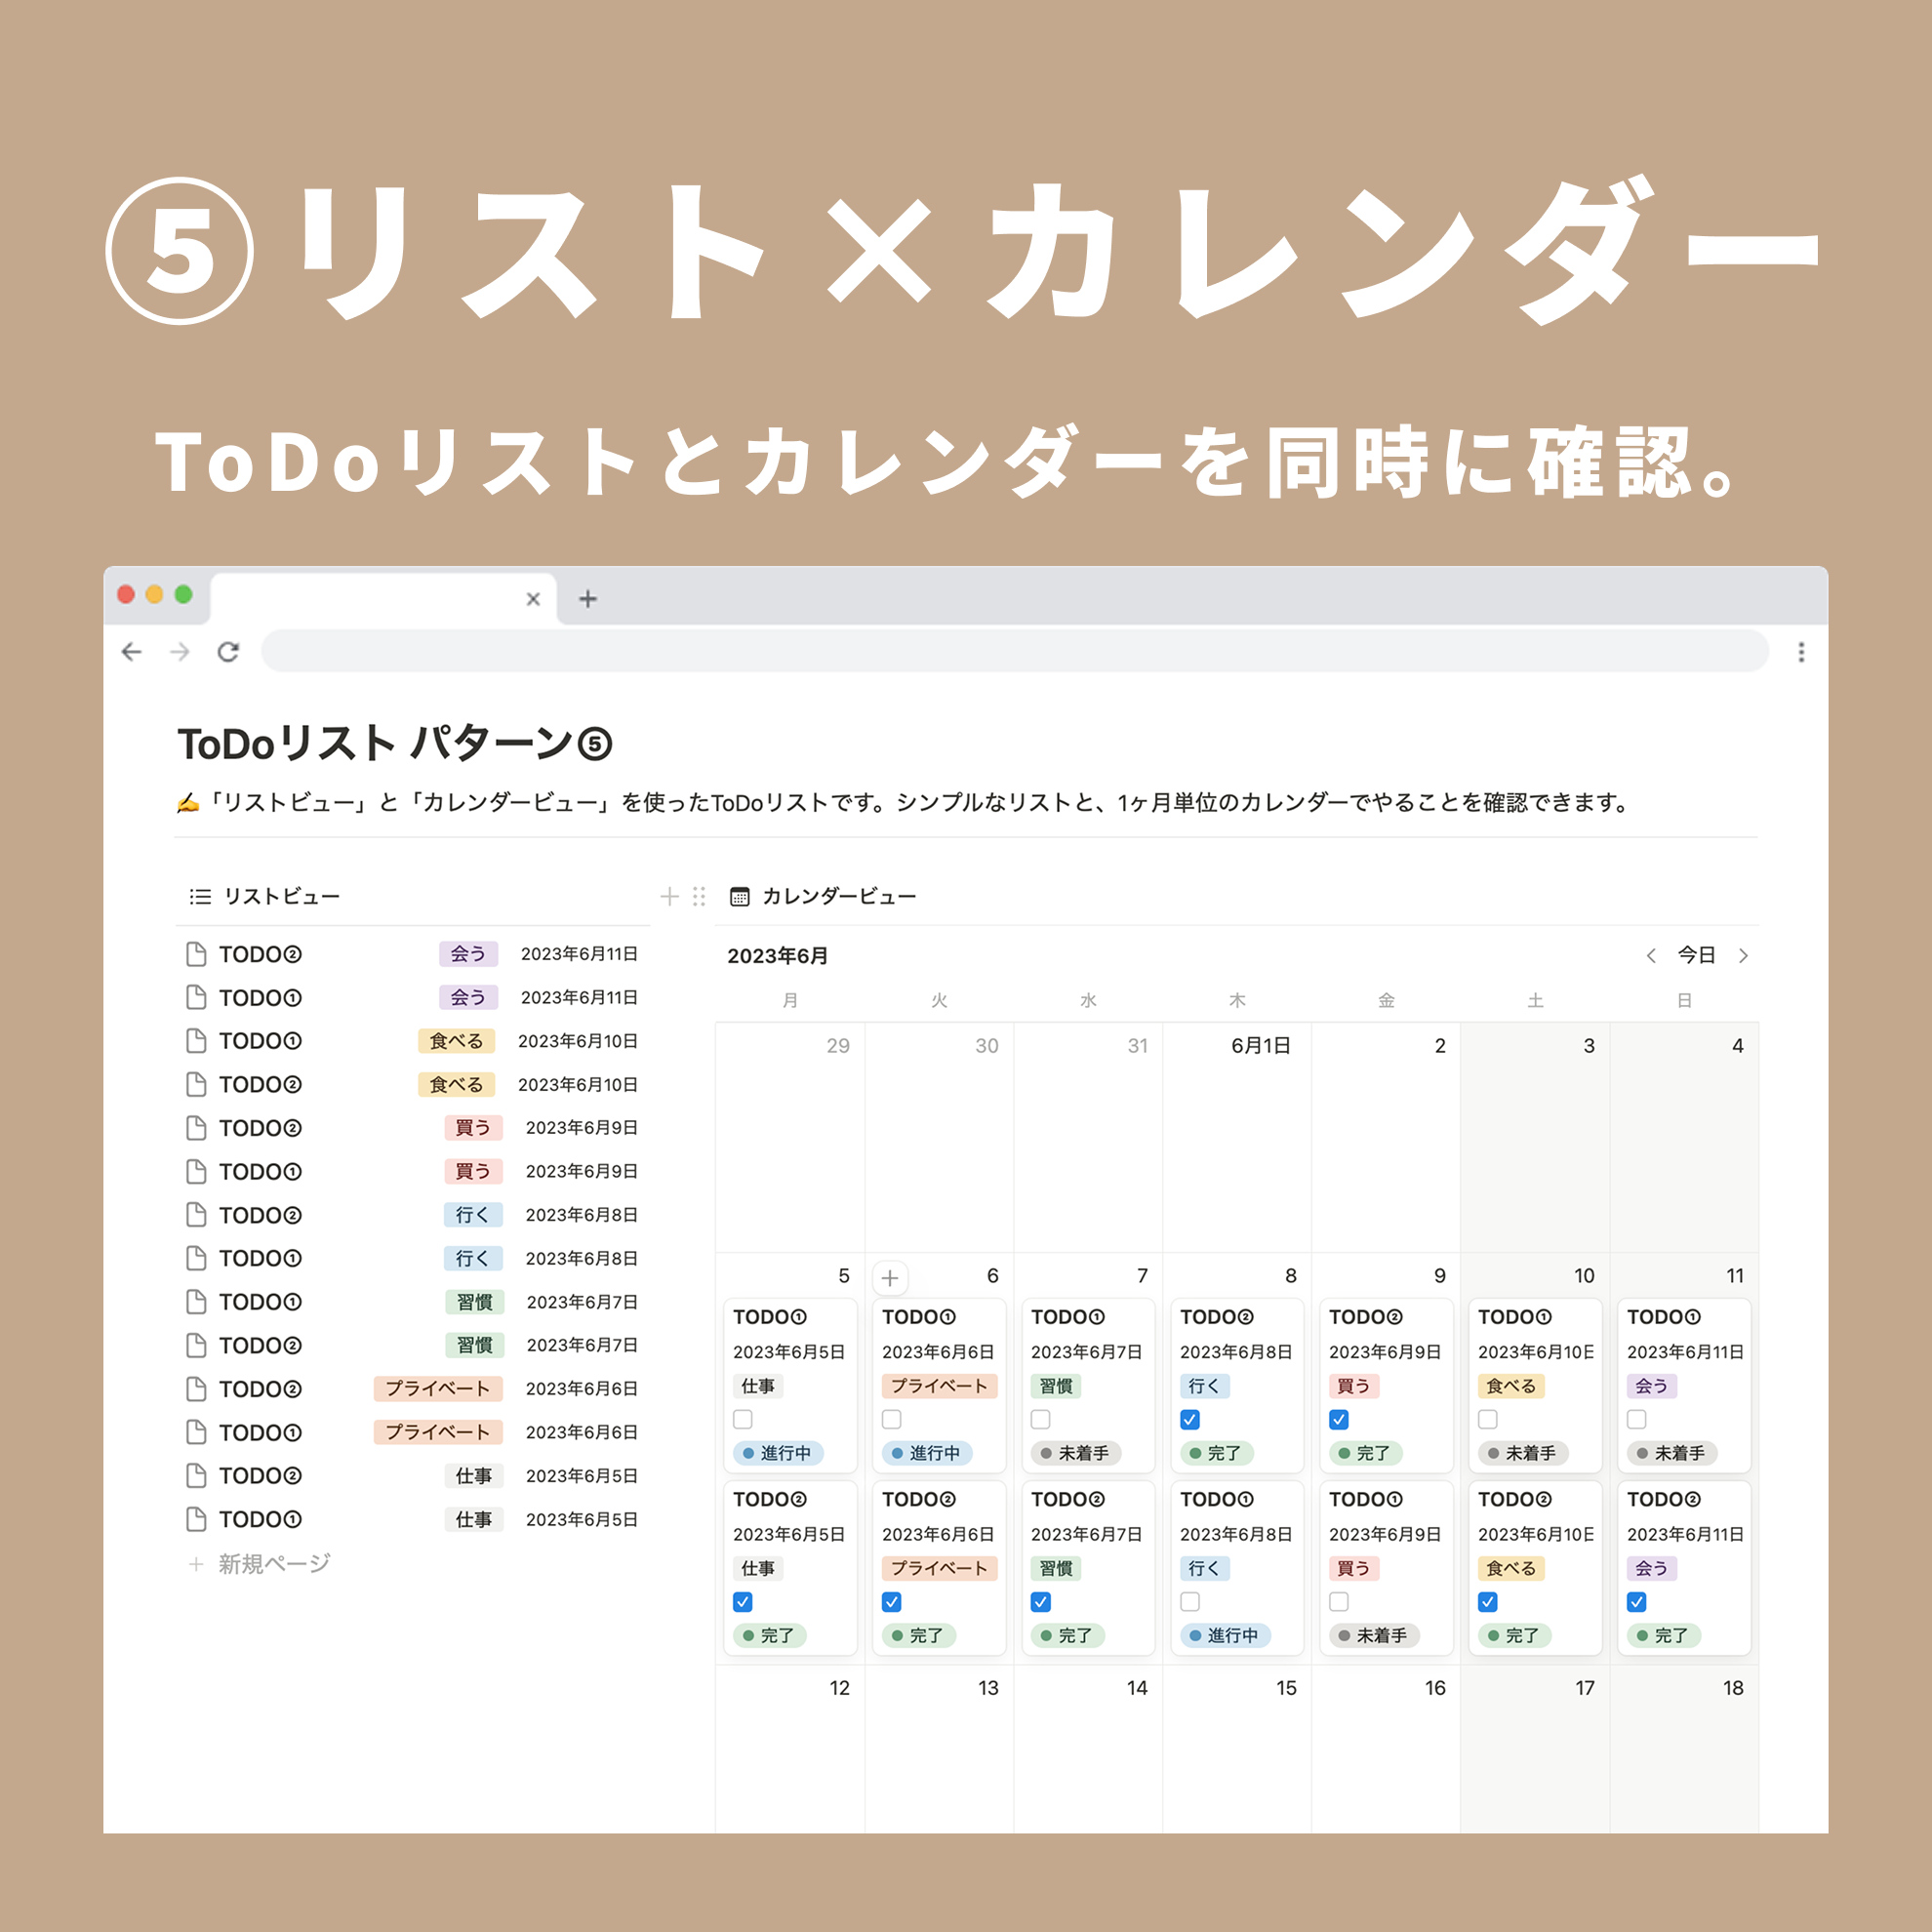
Task: Click the browser address bar
Action: pyautogui.click(x=1014, y=652)
